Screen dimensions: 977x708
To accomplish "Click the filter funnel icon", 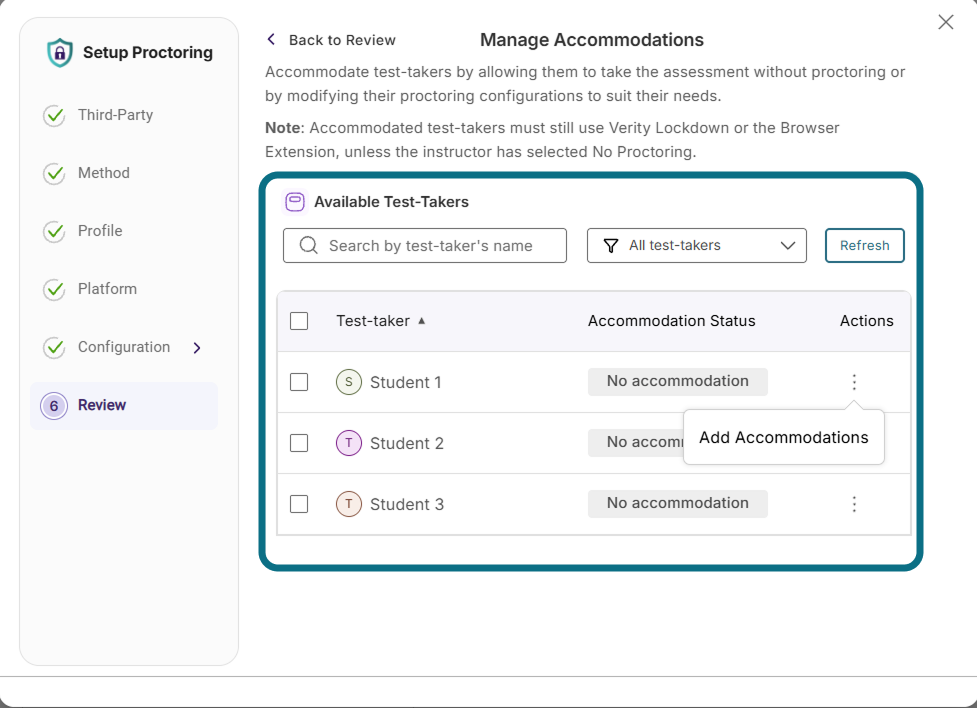I will click(611, 246).
